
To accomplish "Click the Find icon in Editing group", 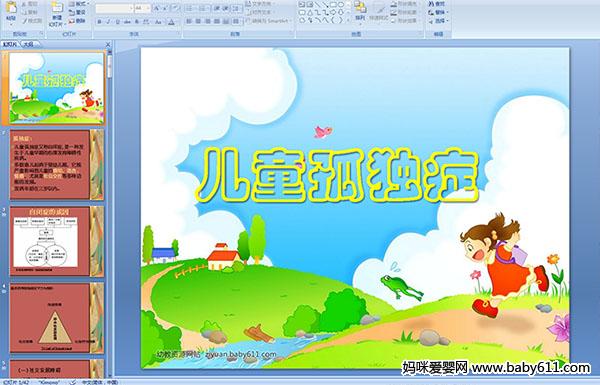I will (437, 4).
